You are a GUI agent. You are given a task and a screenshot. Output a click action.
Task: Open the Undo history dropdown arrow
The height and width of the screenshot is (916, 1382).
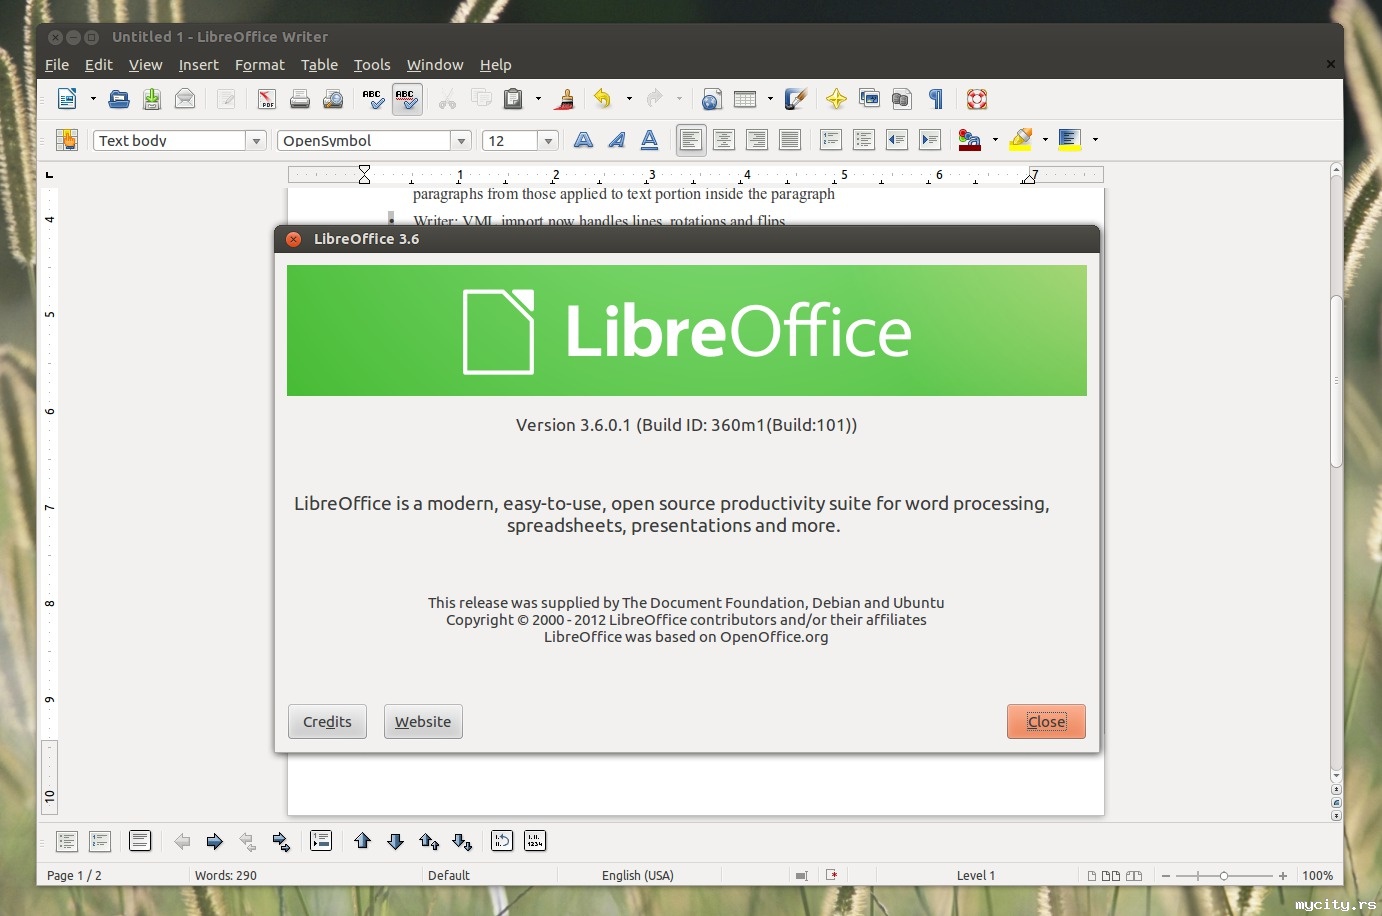(x=629, y=98)
